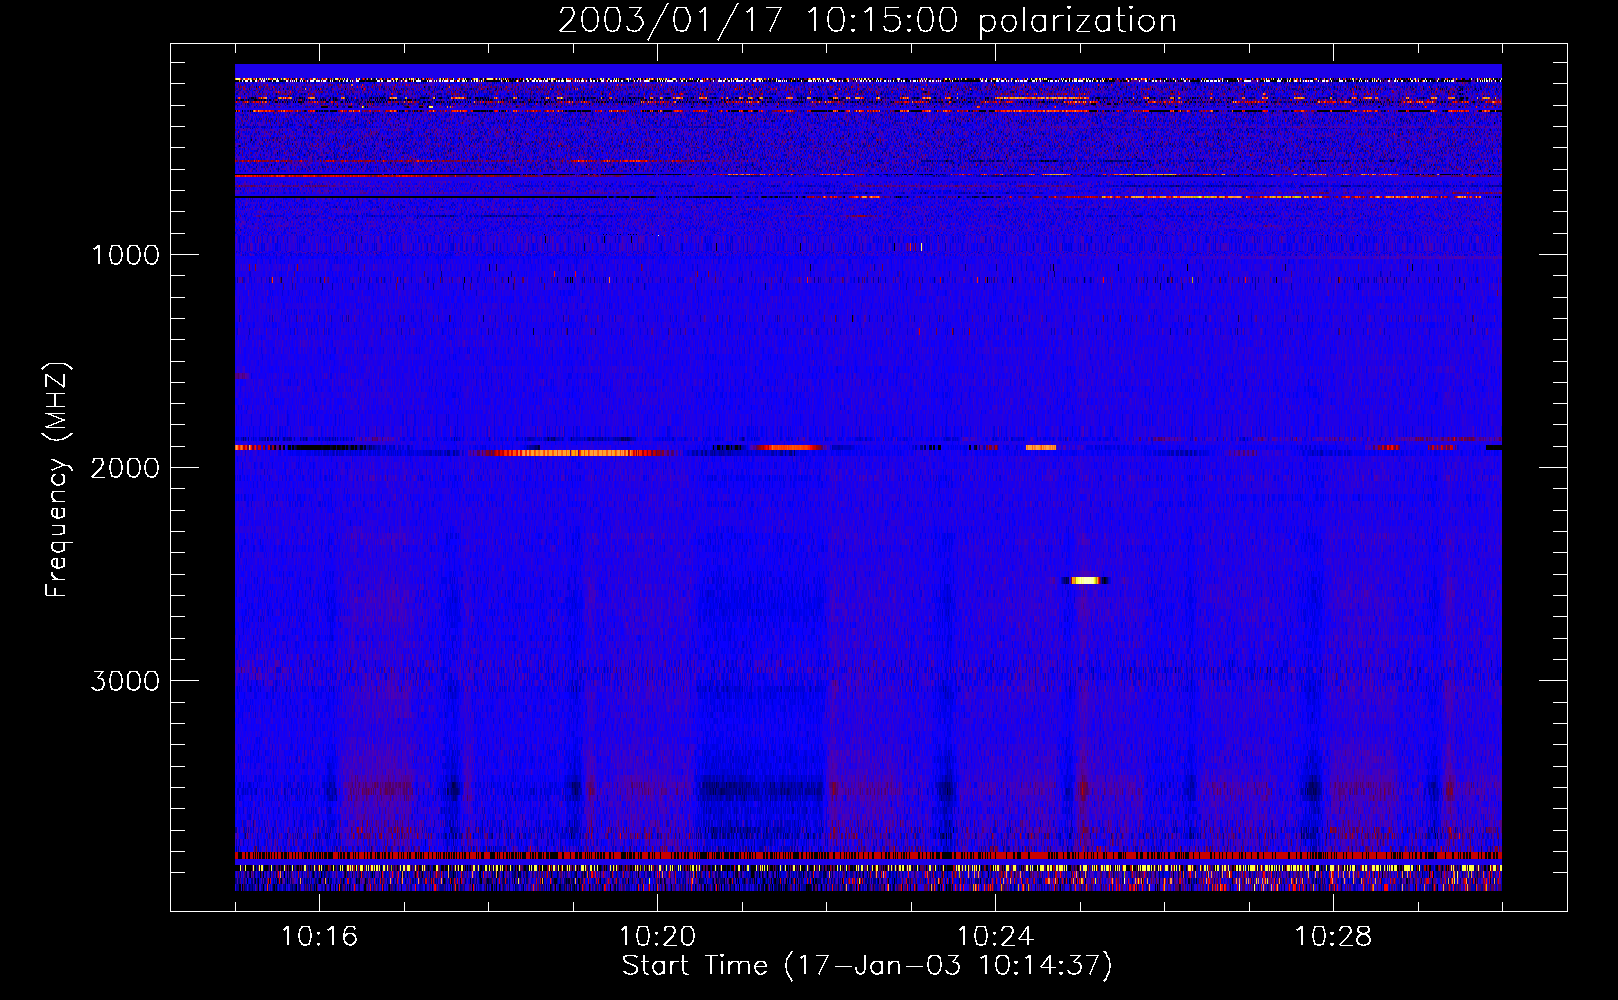Click the plot title '2003/01/17 10:15:00 polarization'
1618x1000 pixels.
[867, 20]
